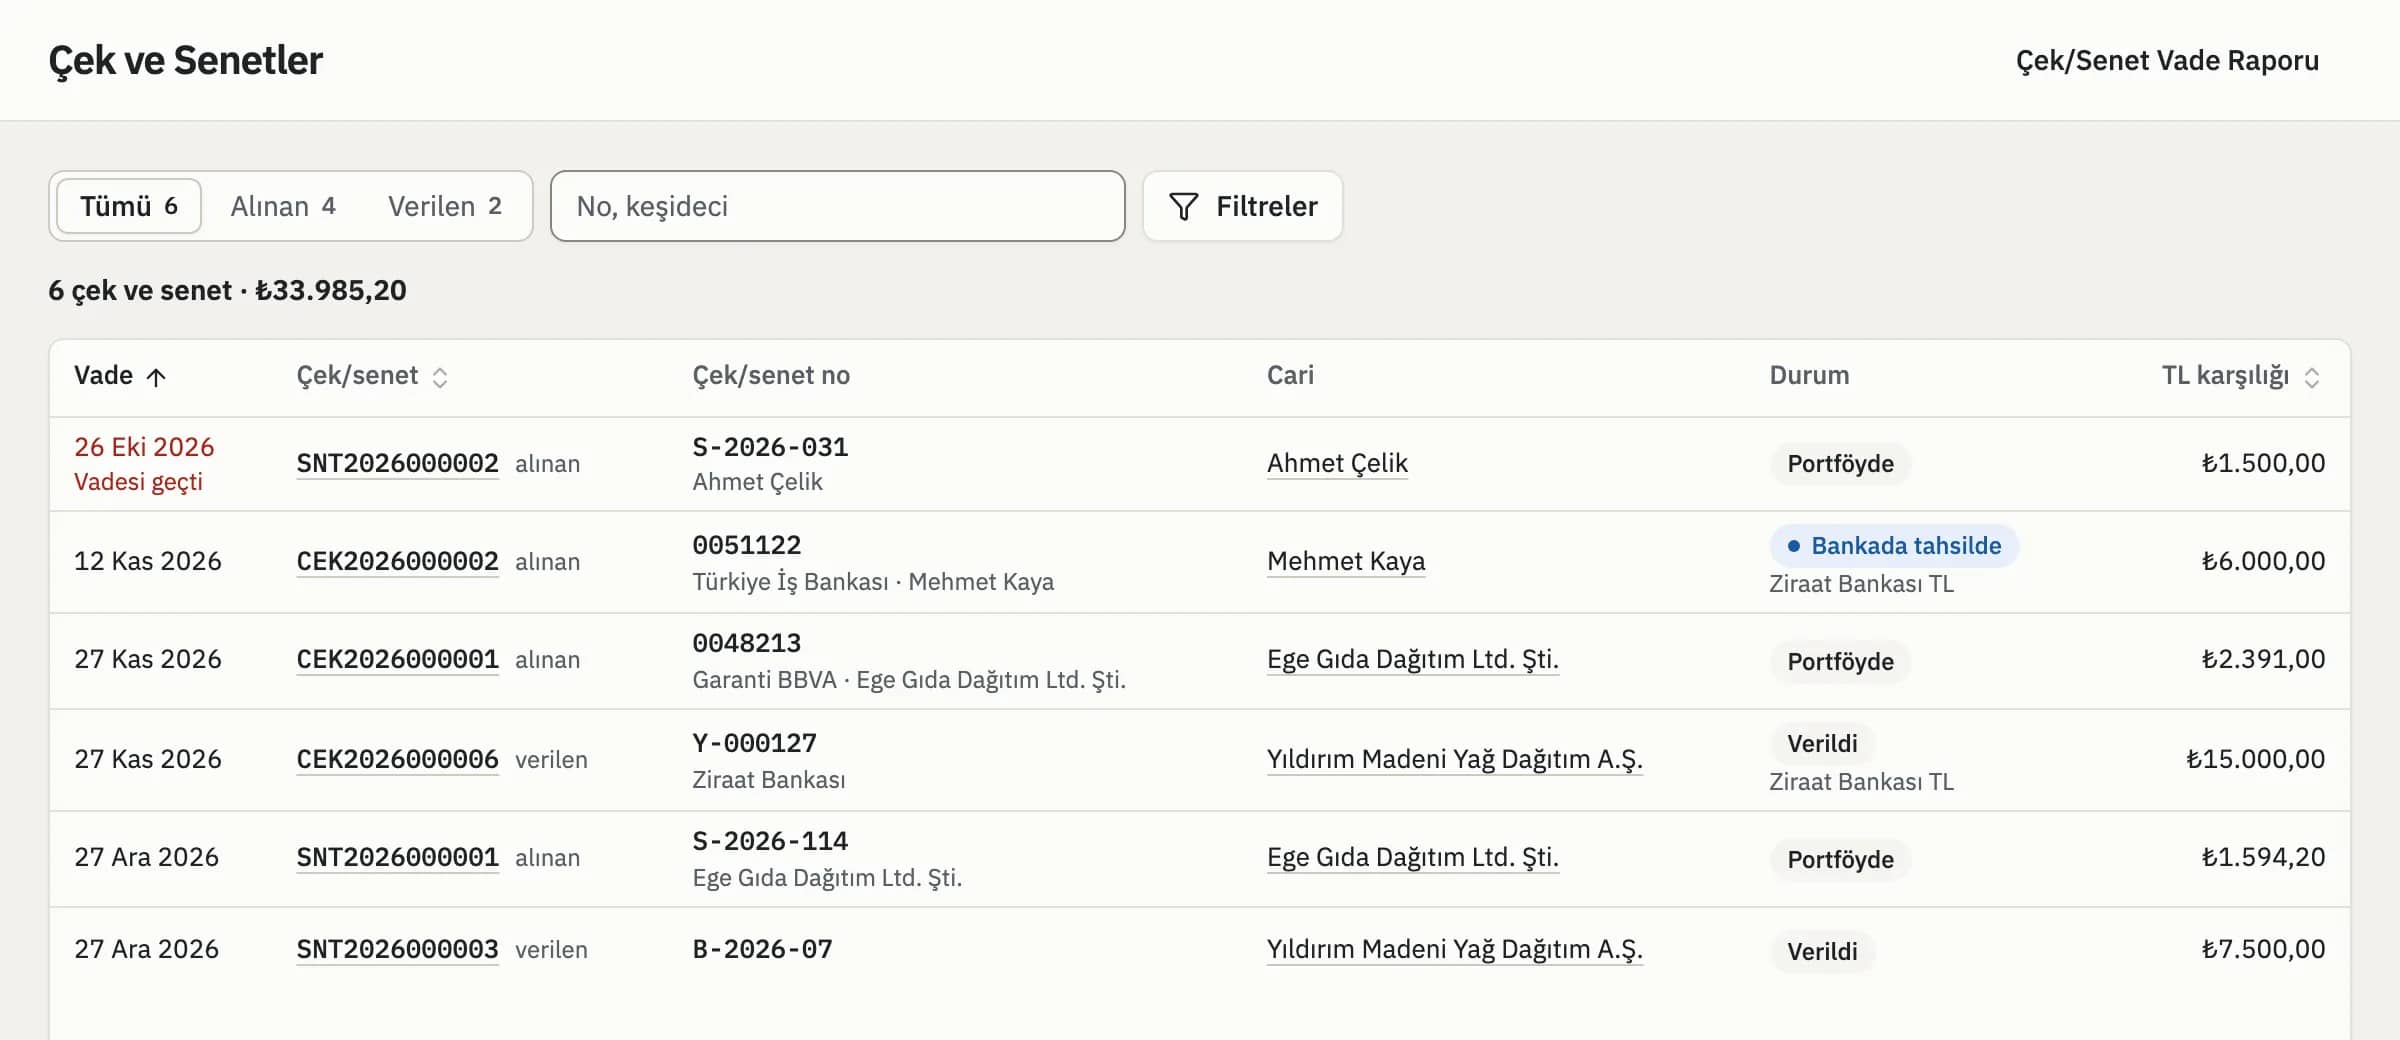Click the ascending sort arrow beside Vade
The height and width of the screenshot is (1040, 2400).
[x=156, y=377]
